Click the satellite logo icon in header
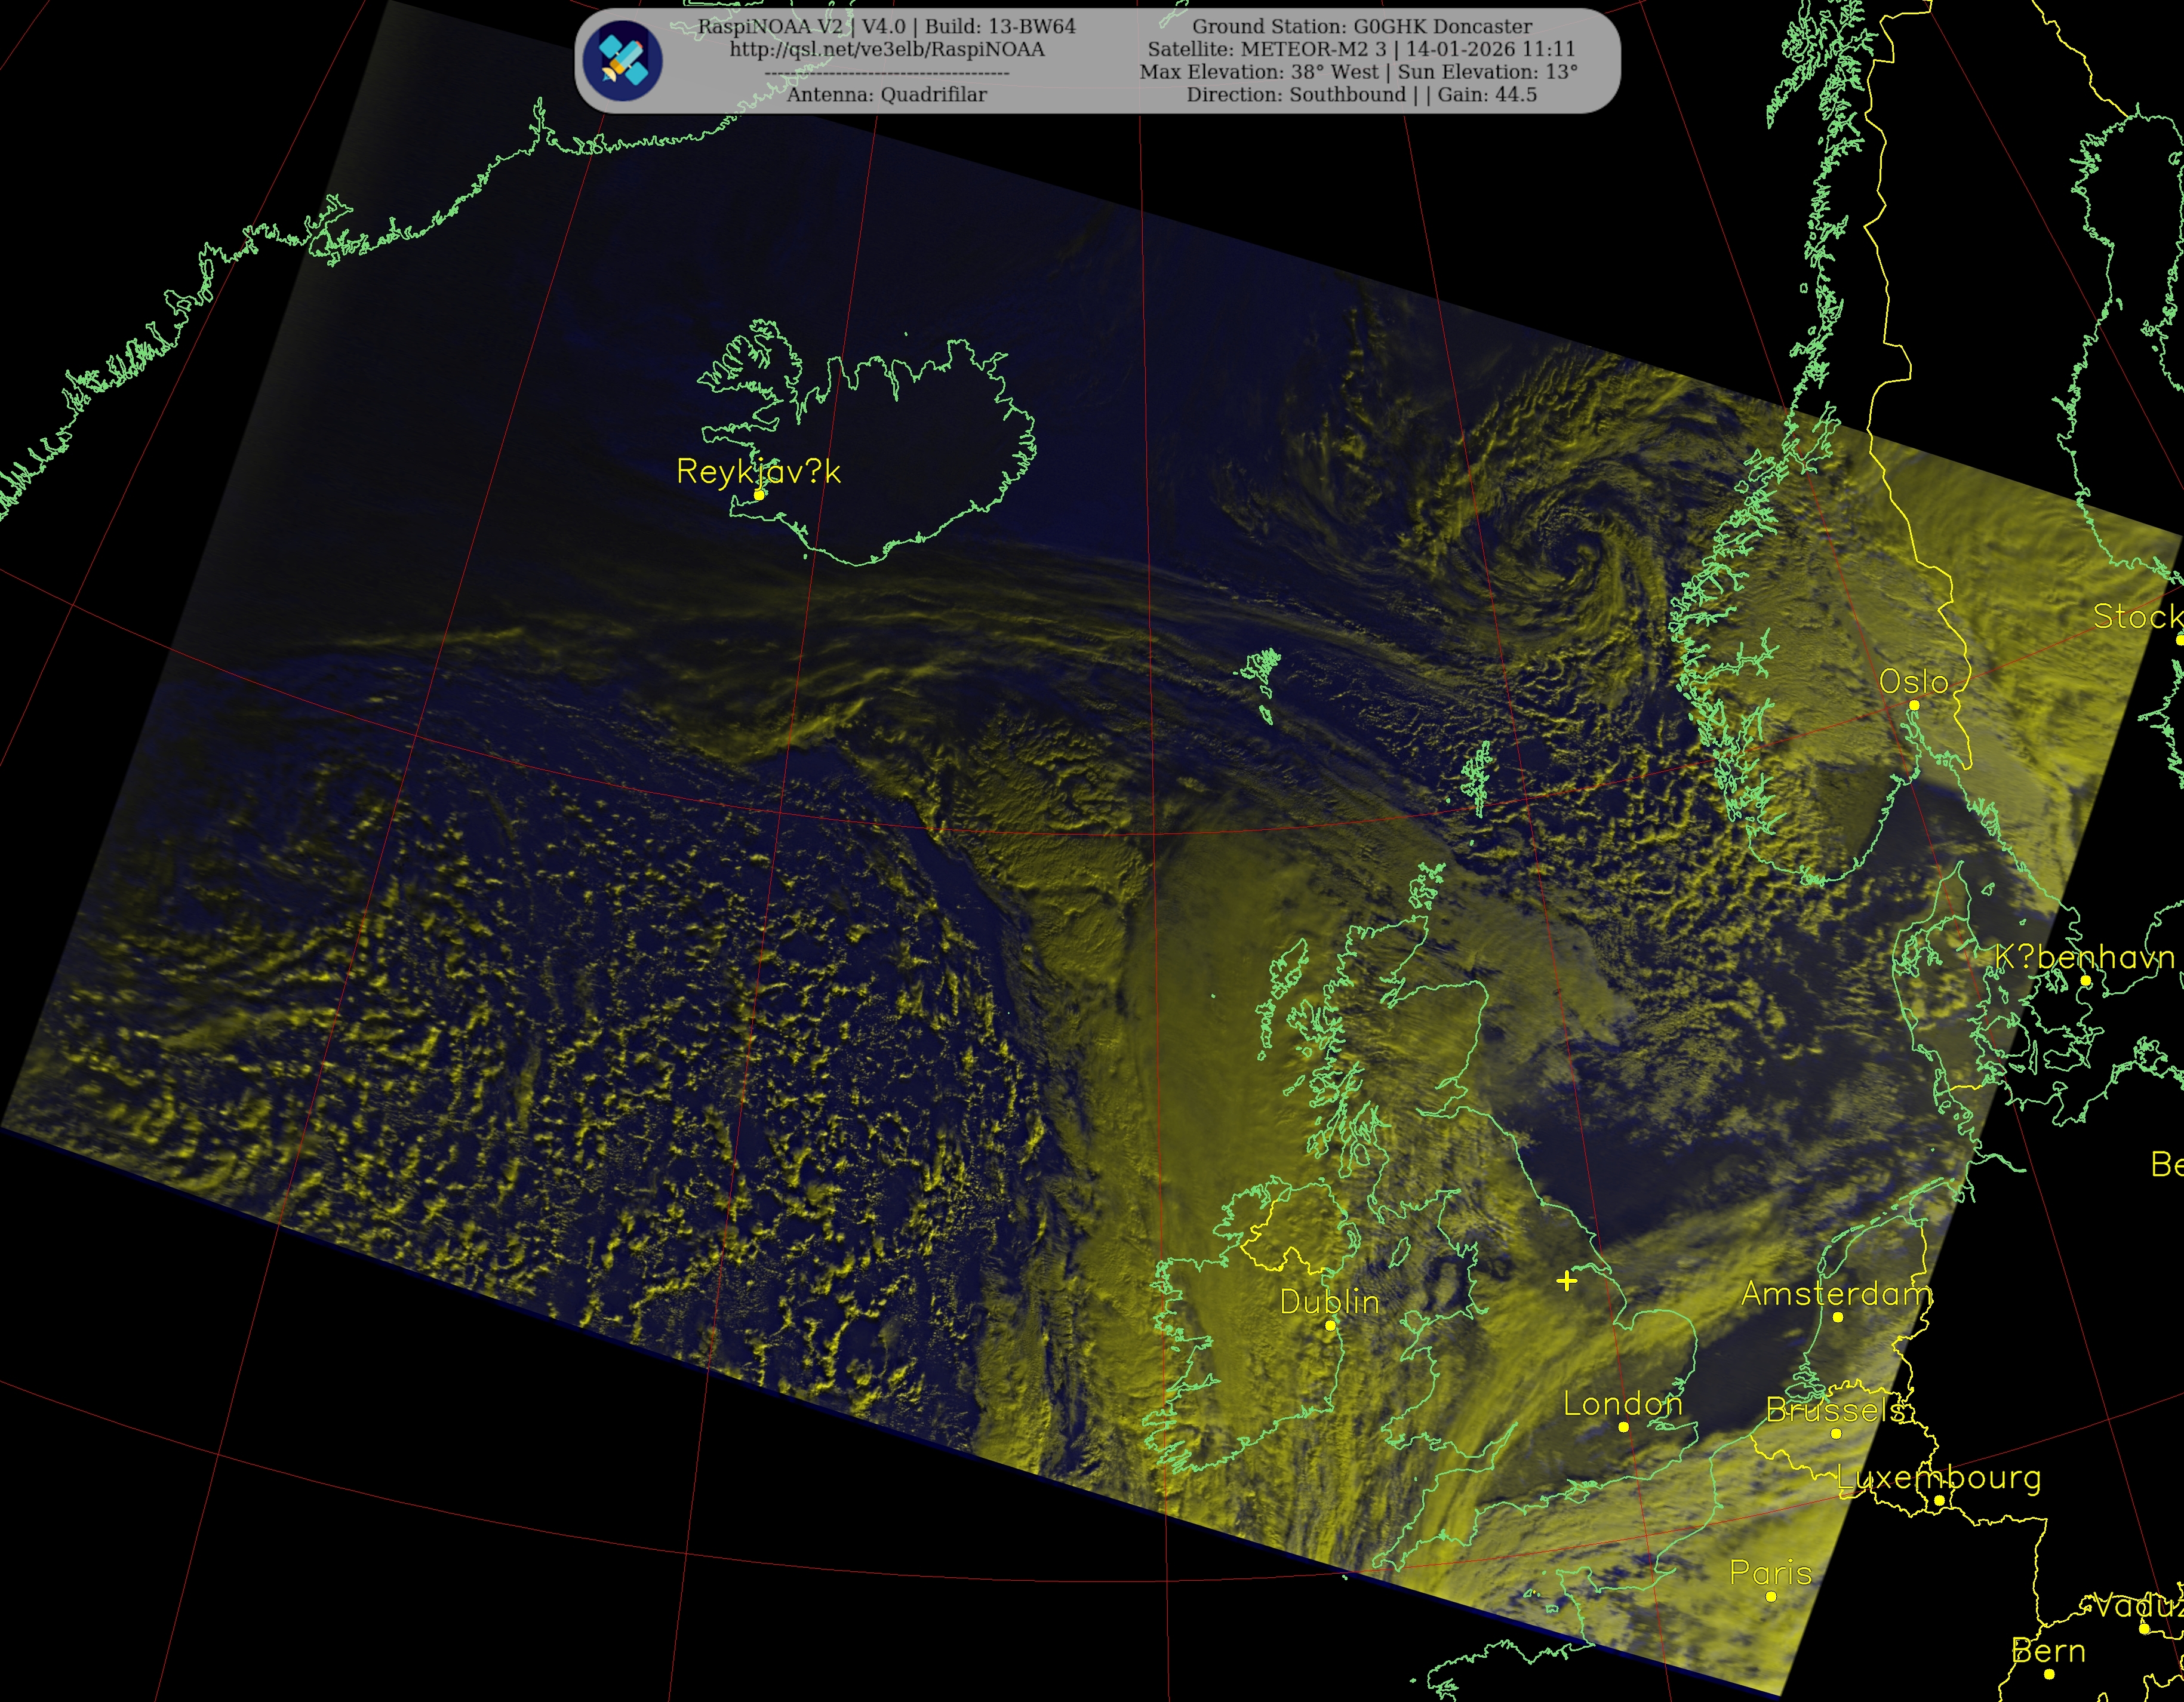 point(623,61)
